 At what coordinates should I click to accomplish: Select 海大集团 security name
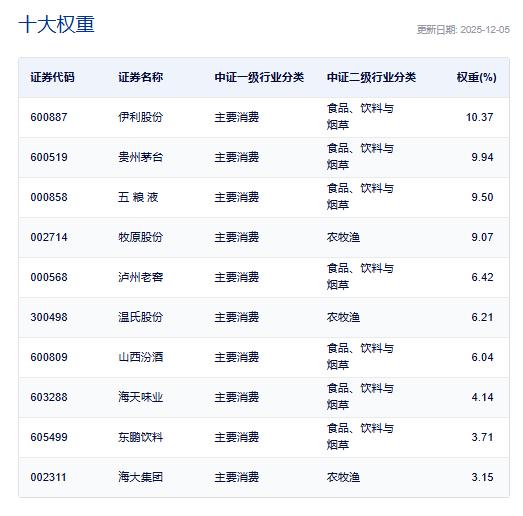pyautogui.click(x=140, y=477)
